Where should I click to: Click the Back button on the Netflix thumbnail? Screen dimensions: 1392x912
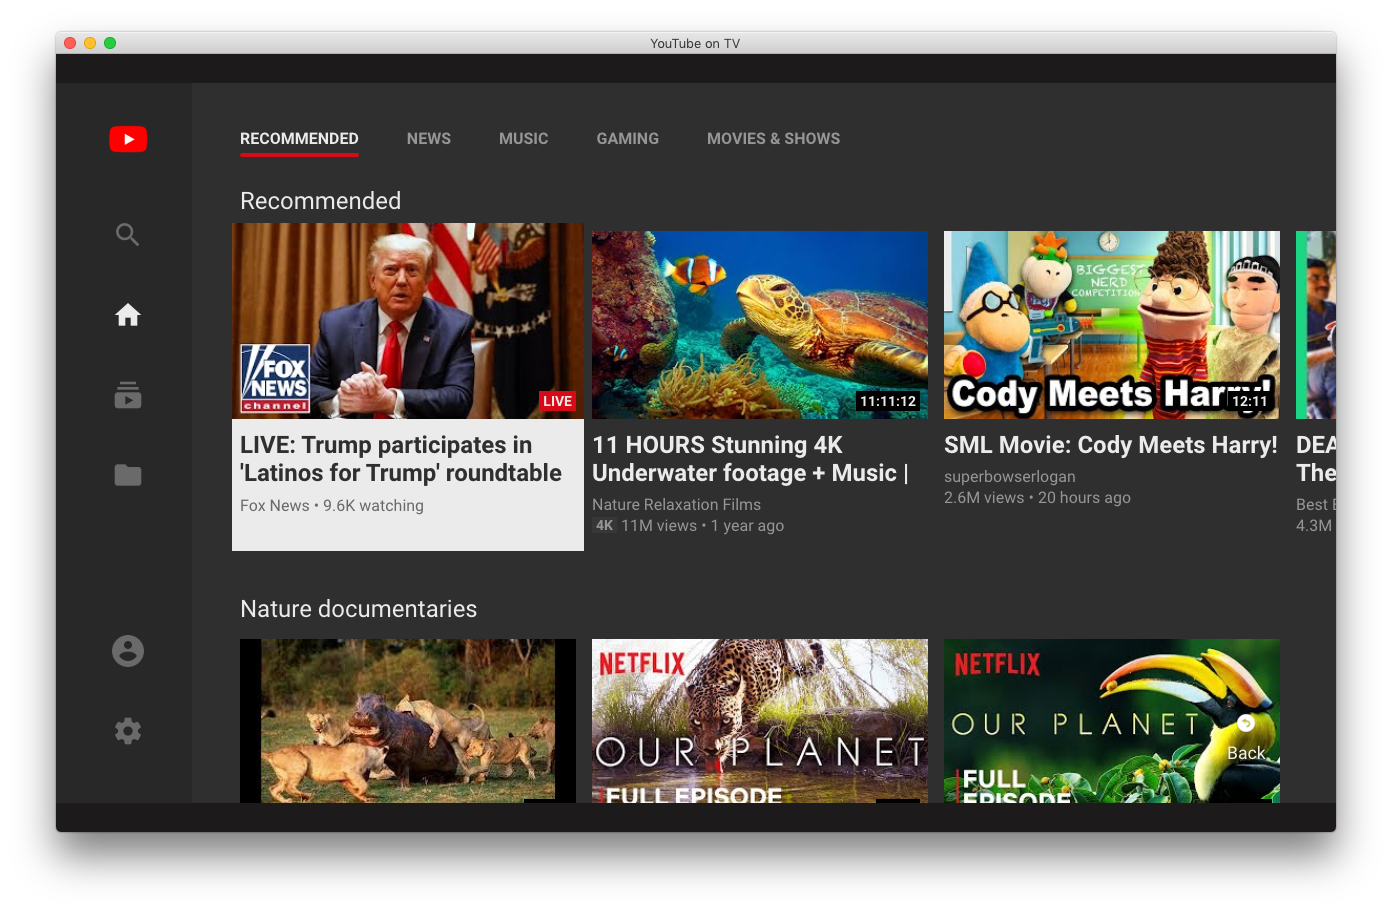click(x=1246, y=739)
